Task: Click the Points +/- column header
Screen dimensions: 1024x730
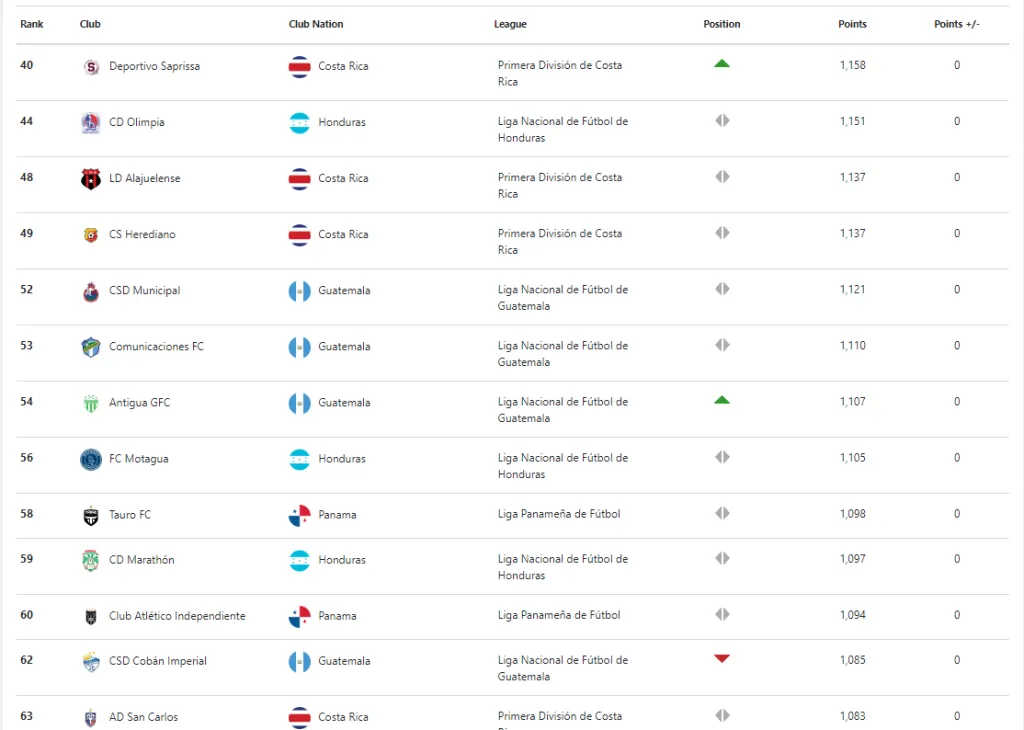Action: [x=956, y=24]
